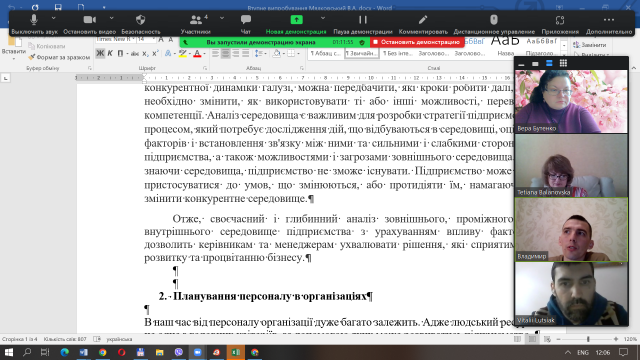The image size is (640, 360).
Task: Minimize the Zoom video panel
Action: pos(521,64)
